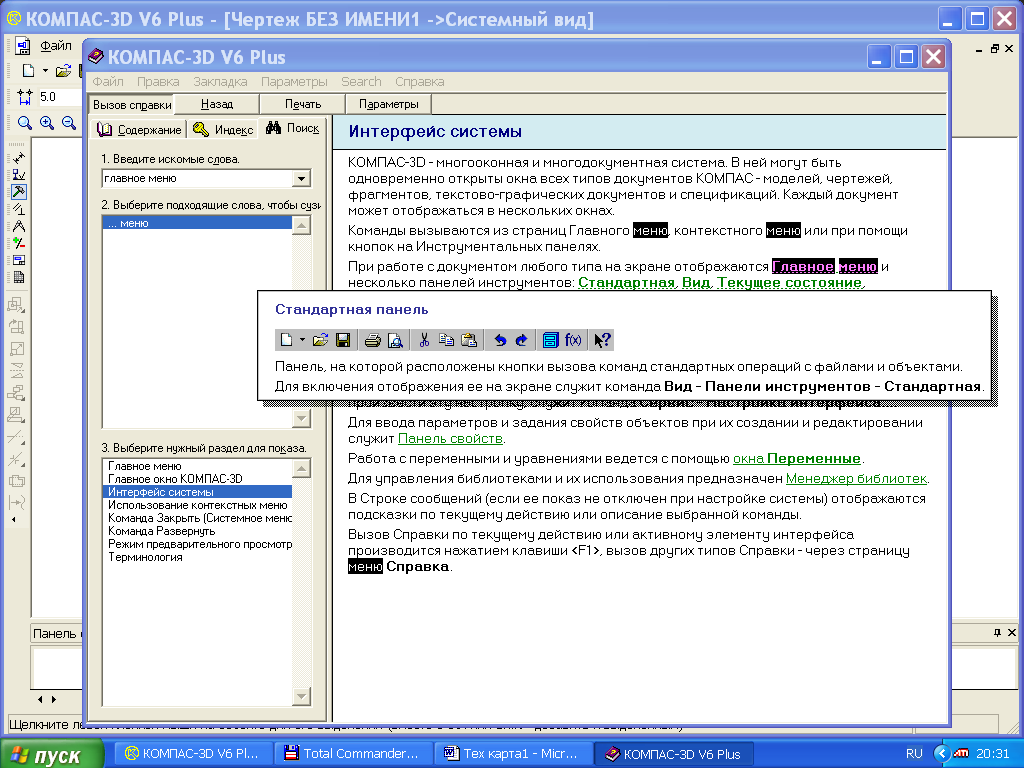Viewport: 1024px width, 768px height.
Task: Switch to the Specification sheet panel icon
Action: tap(19, 277)
